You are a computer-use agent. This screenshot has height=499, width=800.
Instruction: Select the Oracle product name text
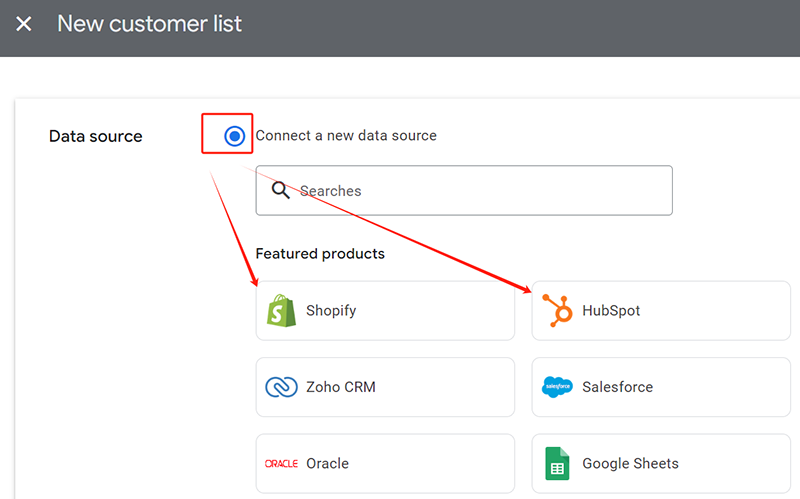[x=327, y=464]
